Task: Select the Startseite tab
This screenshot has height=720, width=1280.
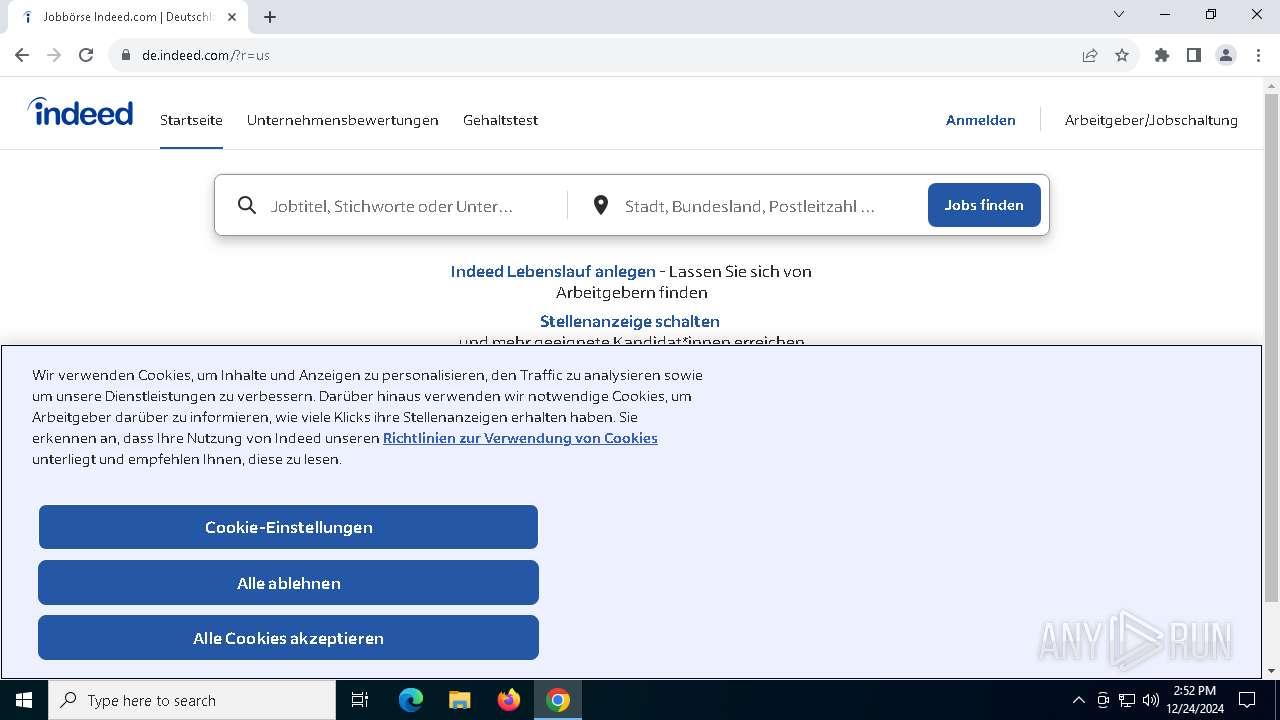Action: click(191, 120)
